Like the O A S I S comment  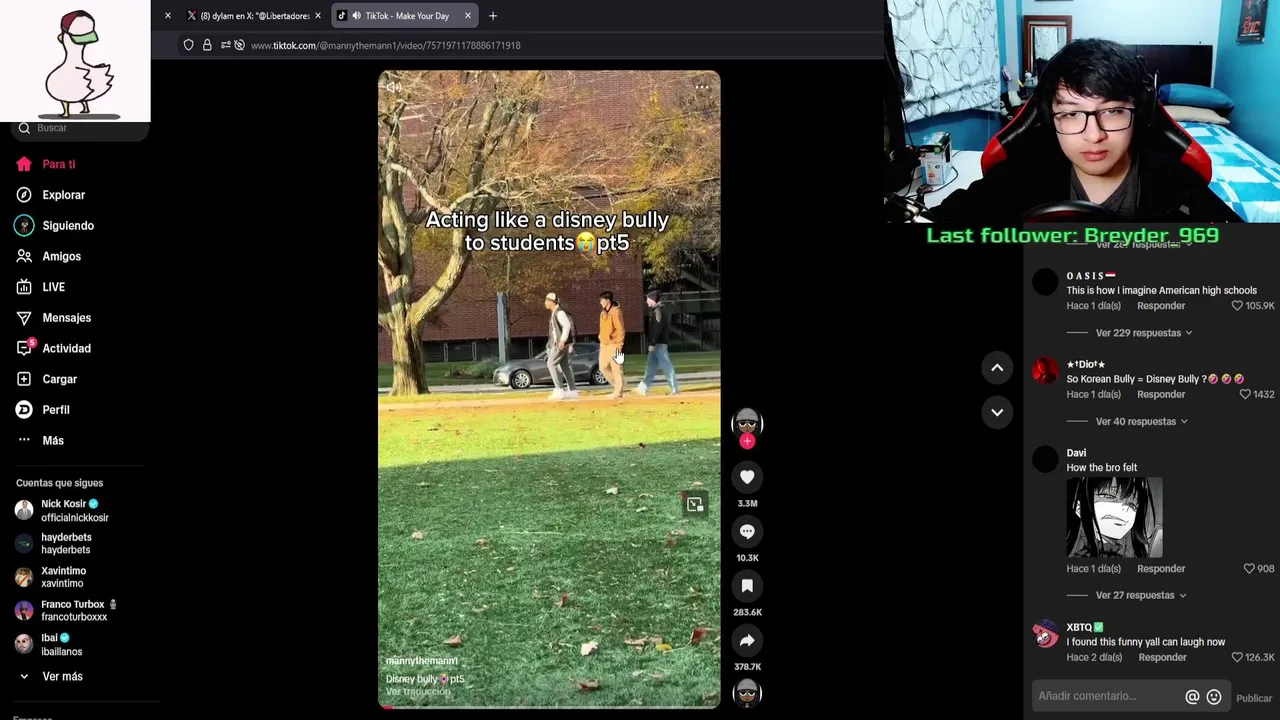(1237, 306)
